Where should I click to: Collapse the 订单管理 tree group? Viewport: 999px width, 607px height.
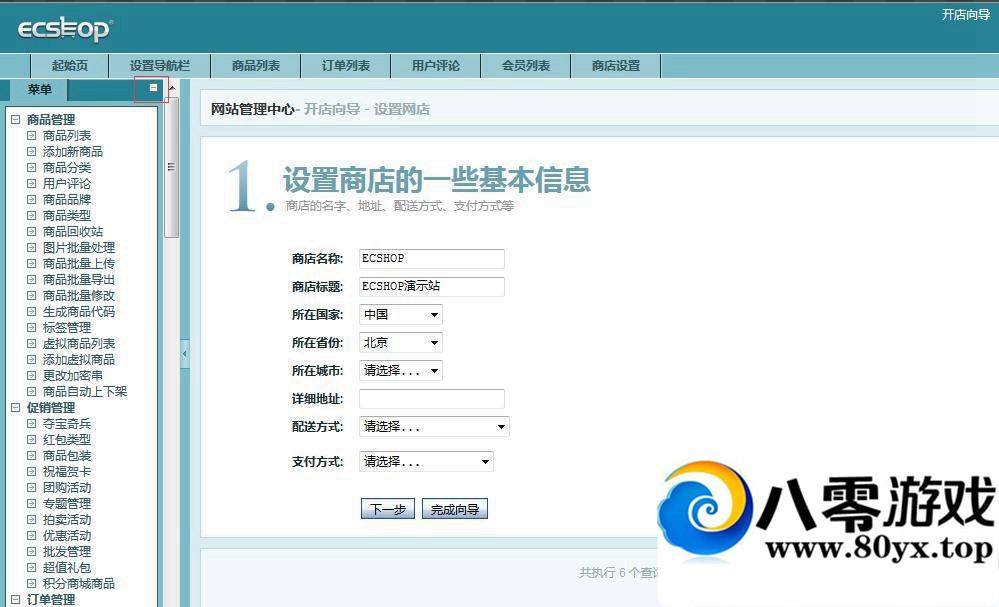(15, 600)
